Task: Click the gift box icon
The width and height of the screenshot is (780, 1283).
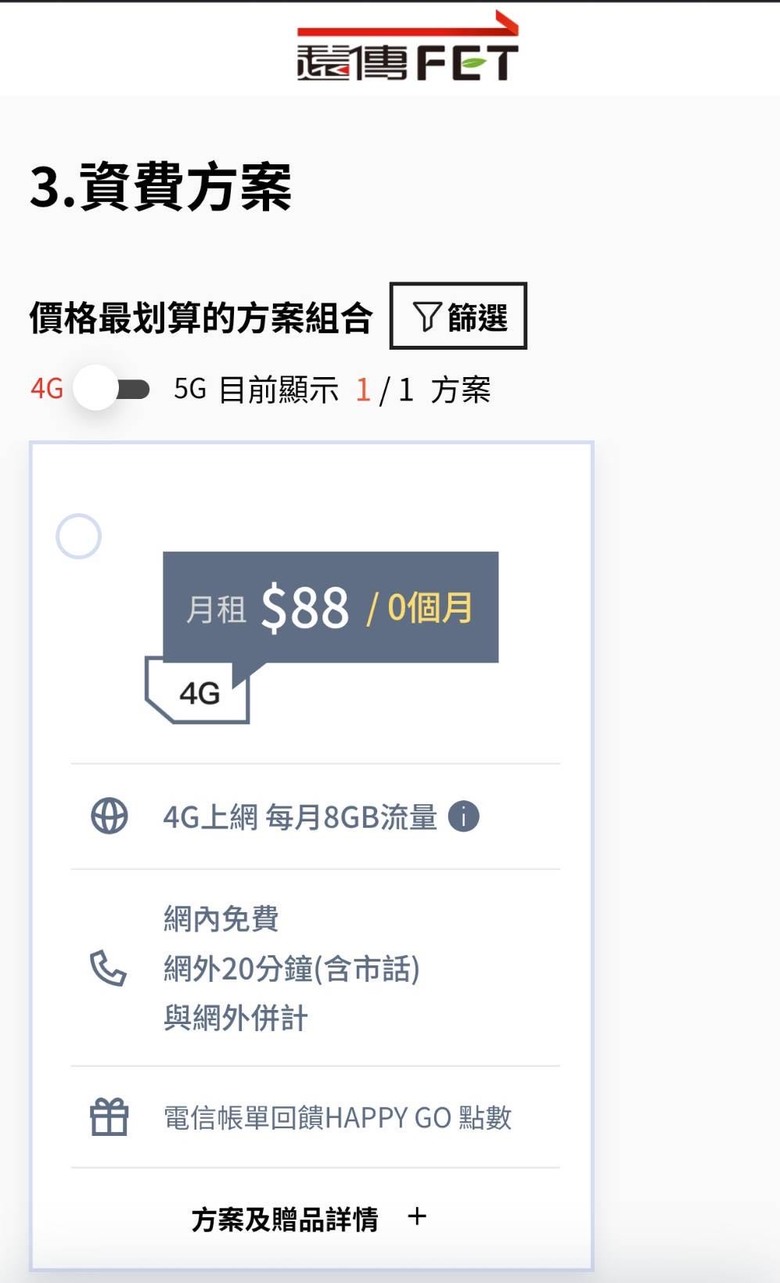Action: (x=109, y=1117)
